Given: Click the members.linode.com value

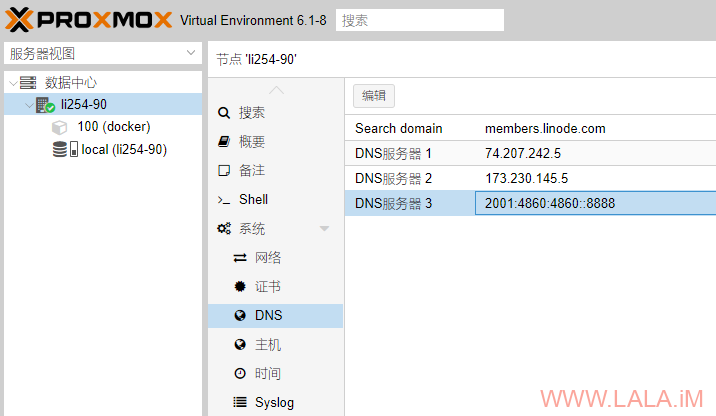Looking at the screenshot, I should tap(545, 129).
